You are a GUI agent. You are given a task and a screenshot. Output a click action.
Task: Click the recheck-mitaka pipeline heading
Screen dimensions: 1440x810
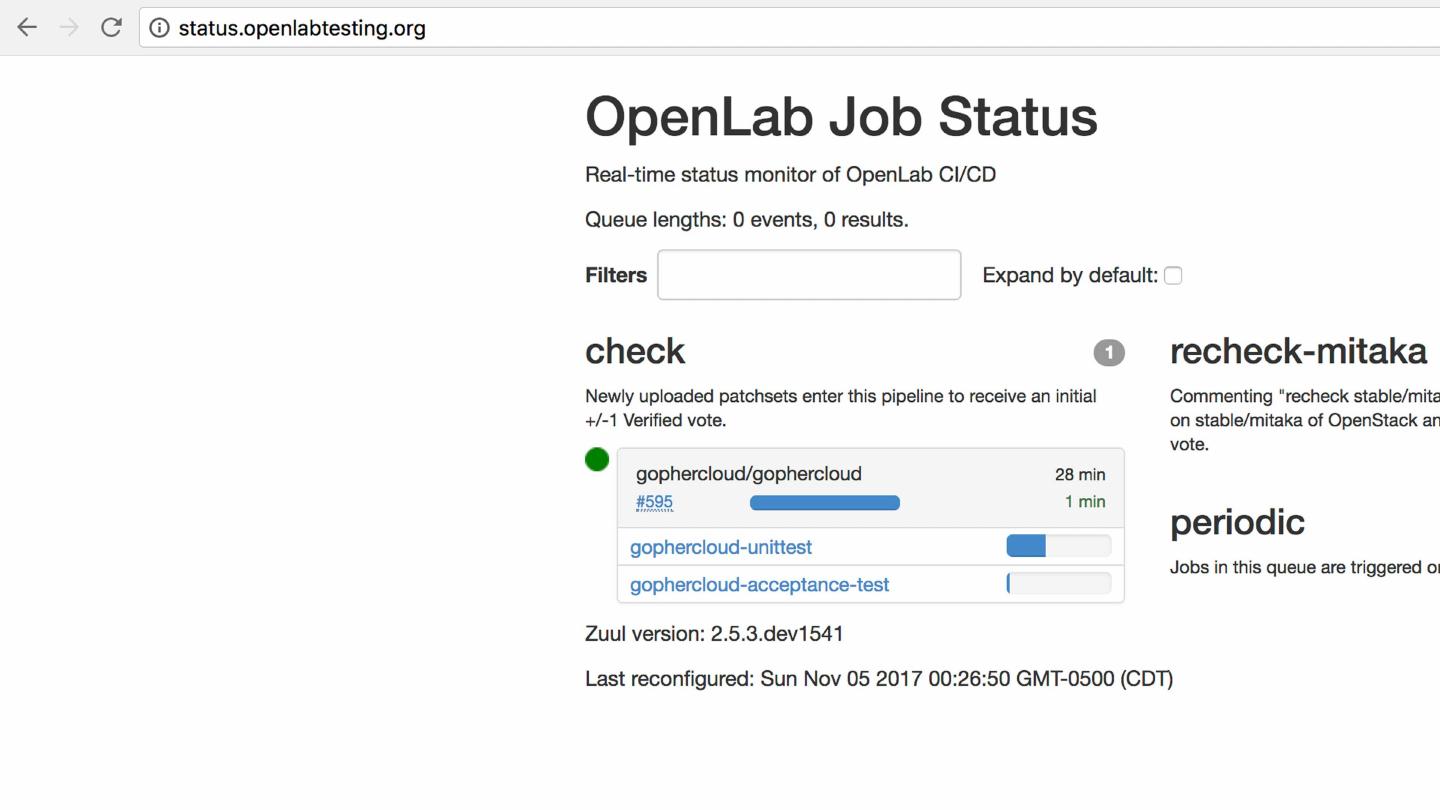(x=1298, y=352)
